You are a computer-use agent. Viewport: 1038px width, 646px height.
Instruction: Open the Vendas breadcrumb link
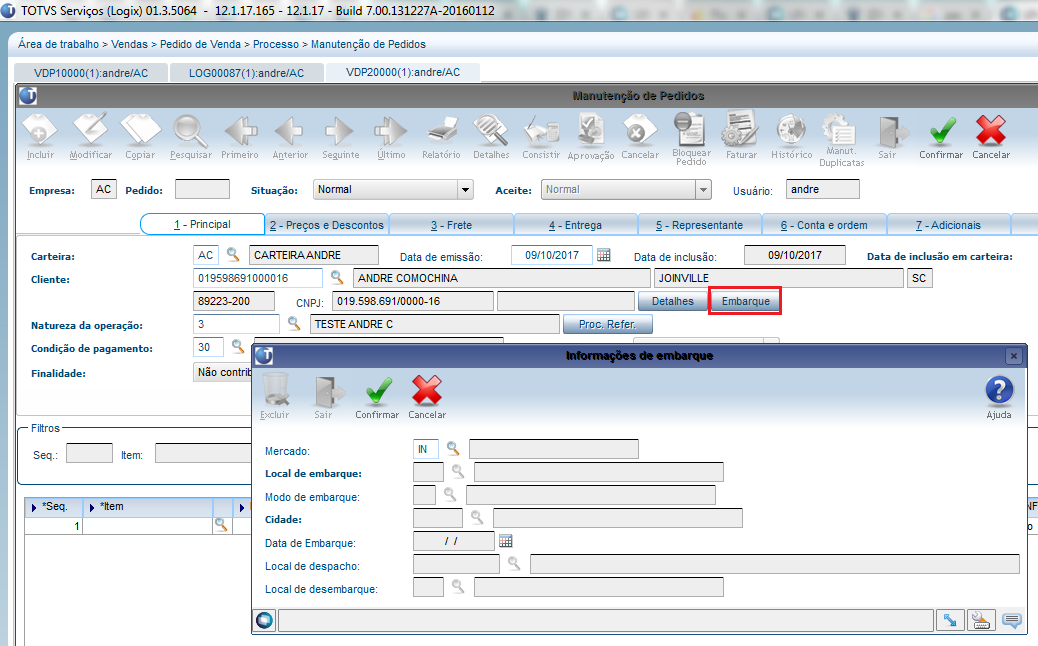tap(129, 44)
